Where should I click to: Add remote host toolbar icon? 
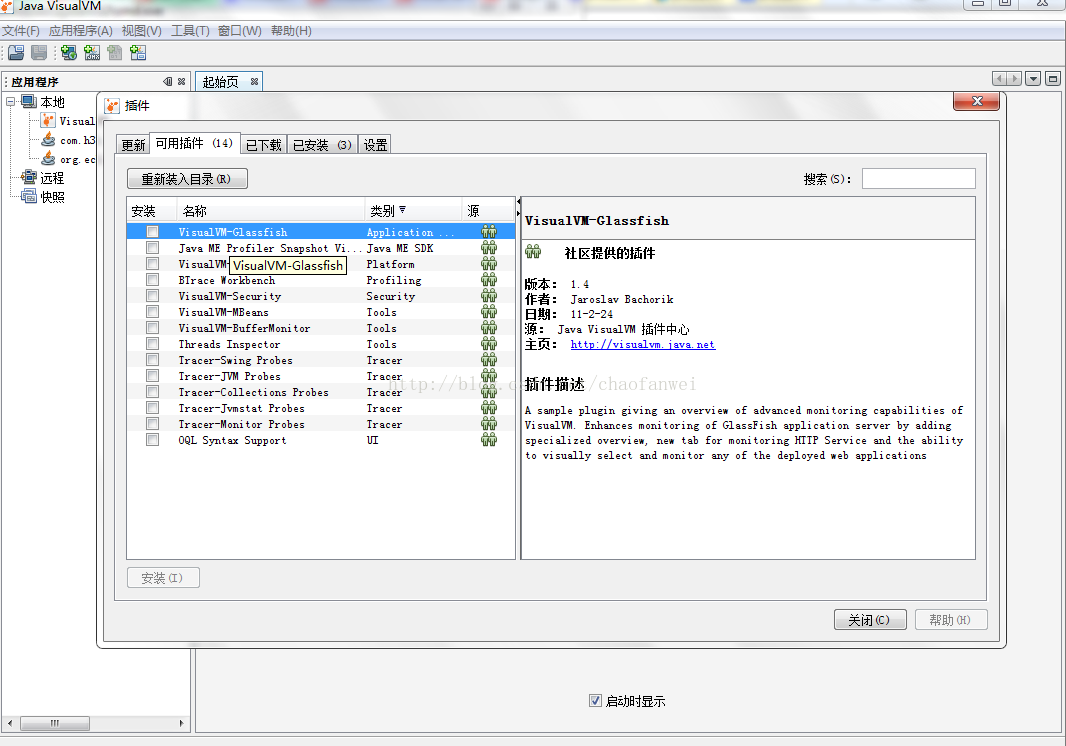coord(68,52)
